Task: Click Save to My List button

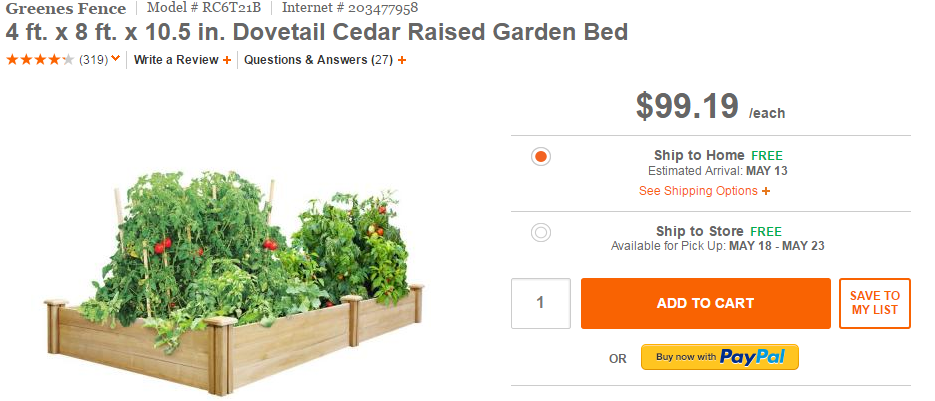Action: click(x=875, y=303)
